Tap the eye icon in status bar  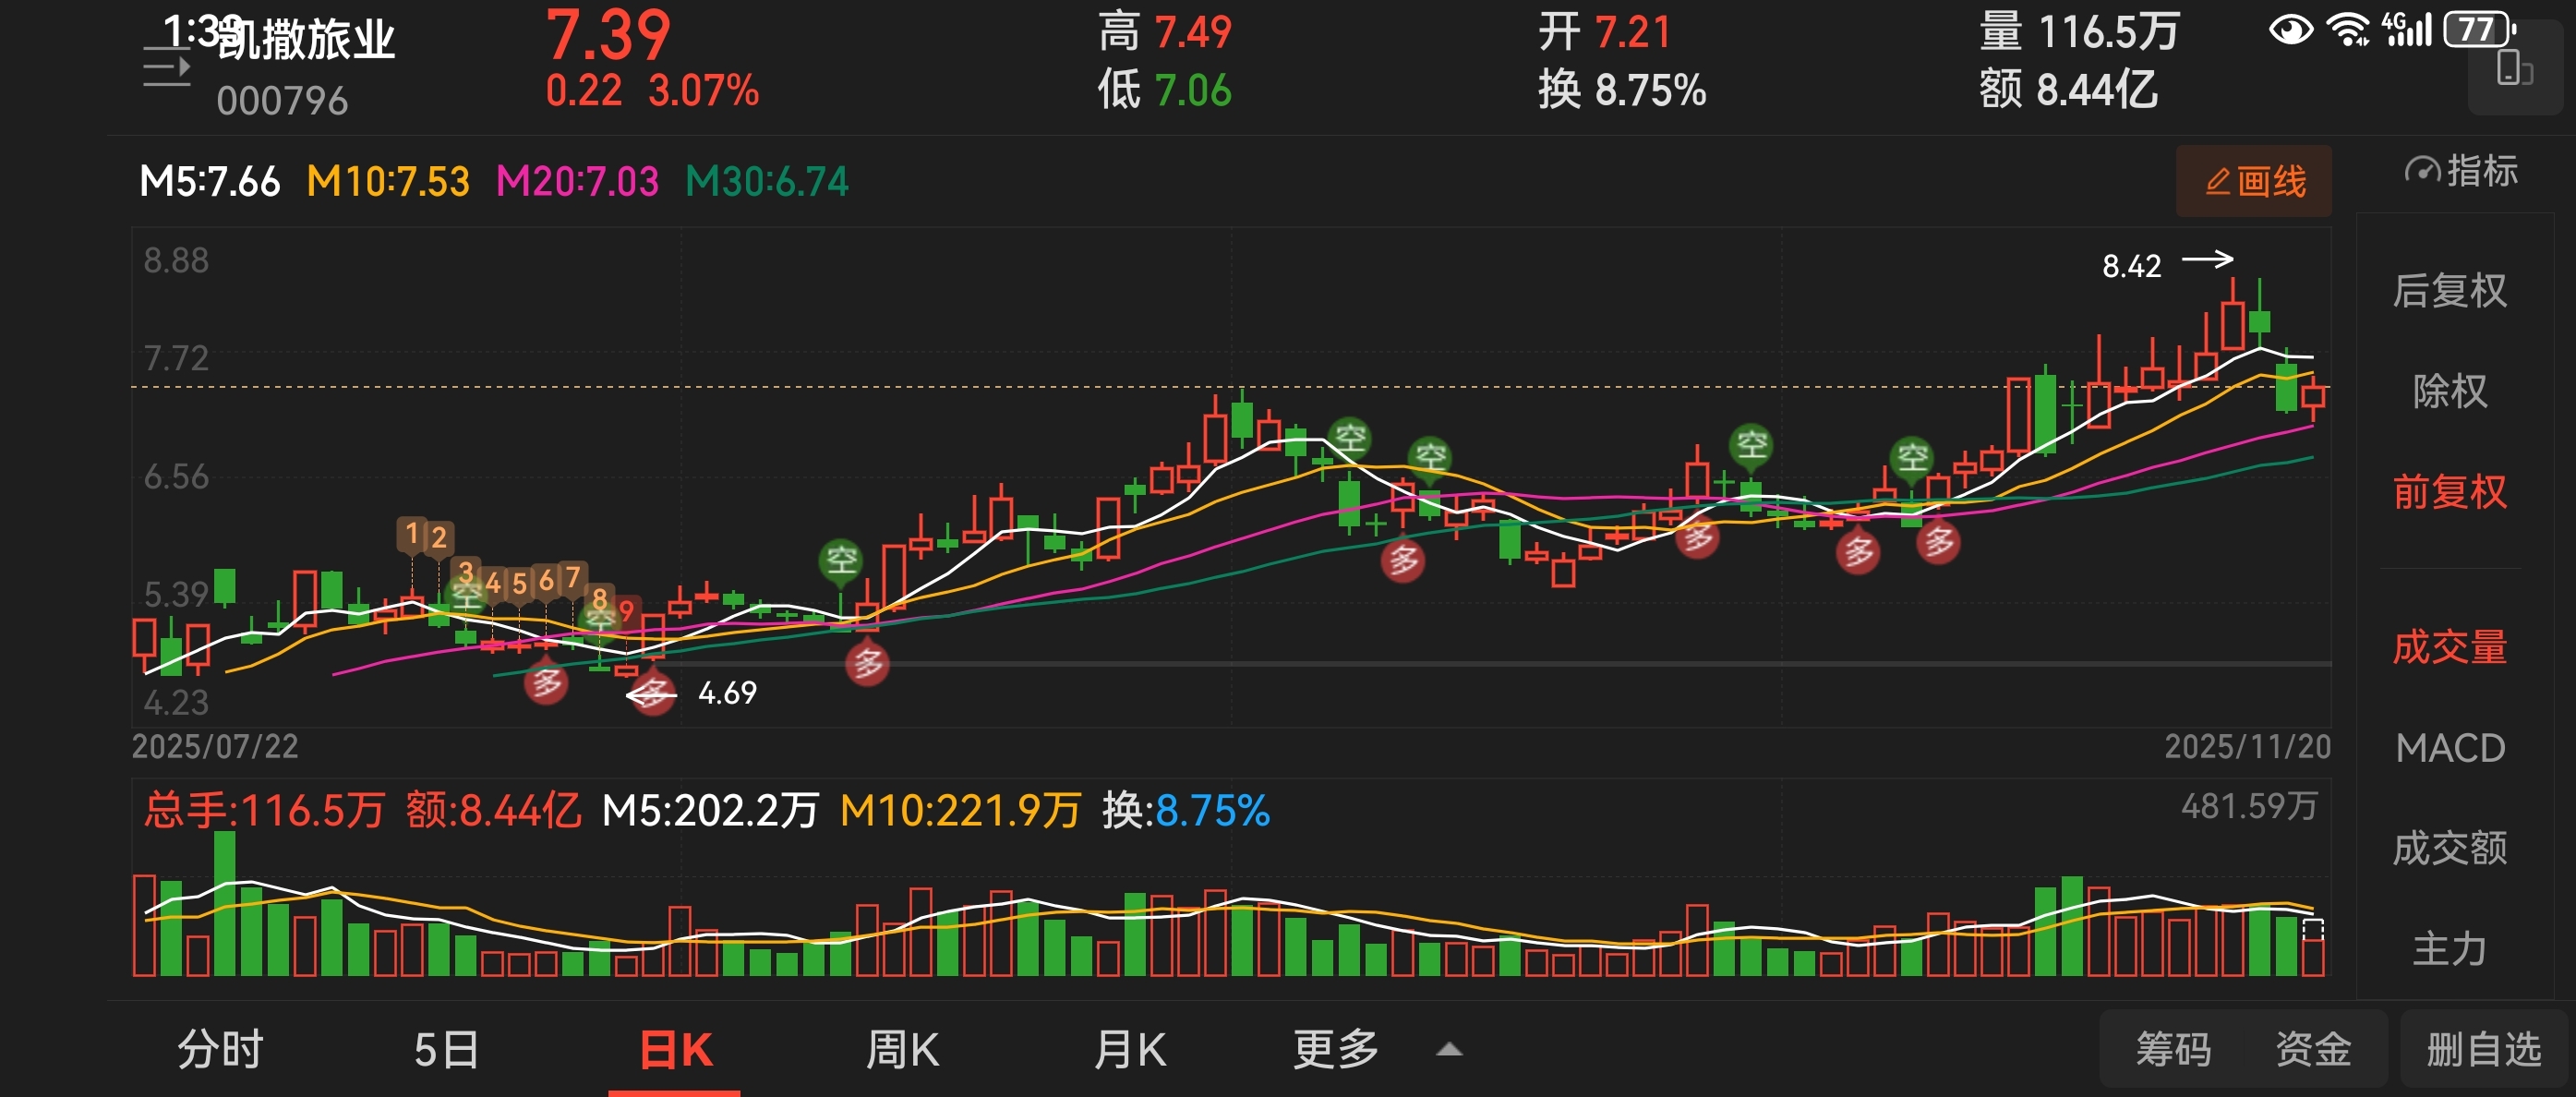[2290, 30]
